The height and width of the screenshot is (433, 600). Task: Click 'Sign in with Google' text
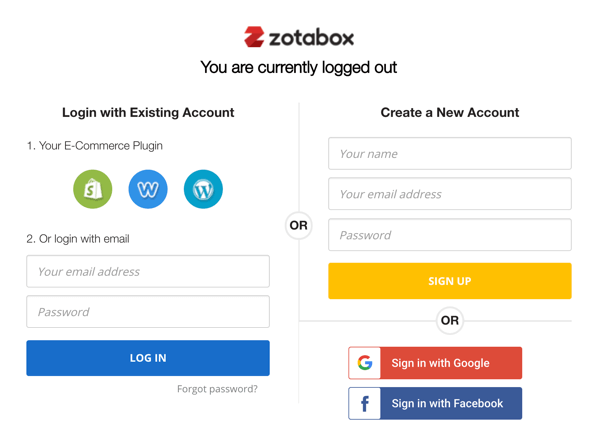[440, 363]
